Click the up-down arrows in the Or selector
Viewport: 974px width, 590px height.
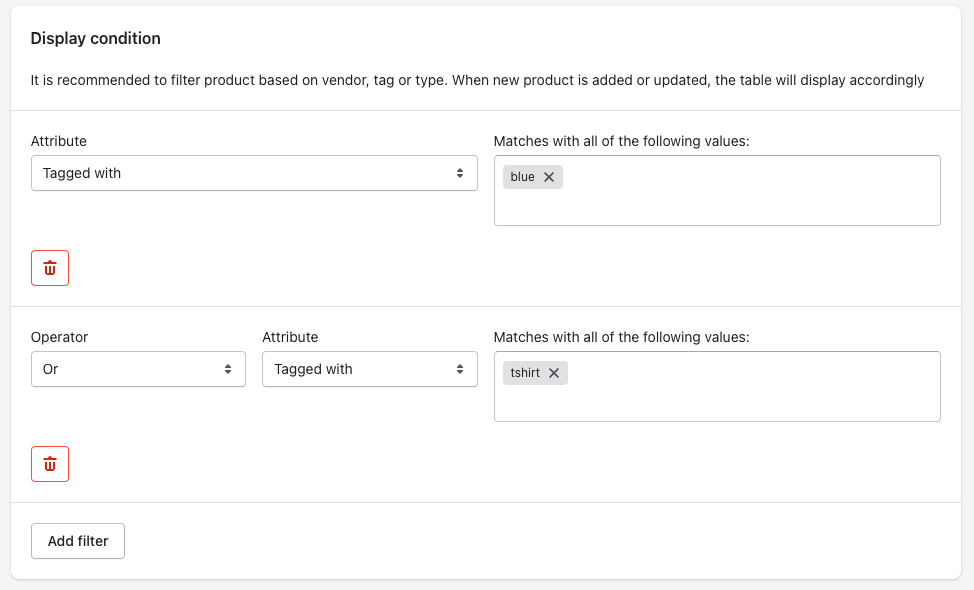click(x=228, y=370)
